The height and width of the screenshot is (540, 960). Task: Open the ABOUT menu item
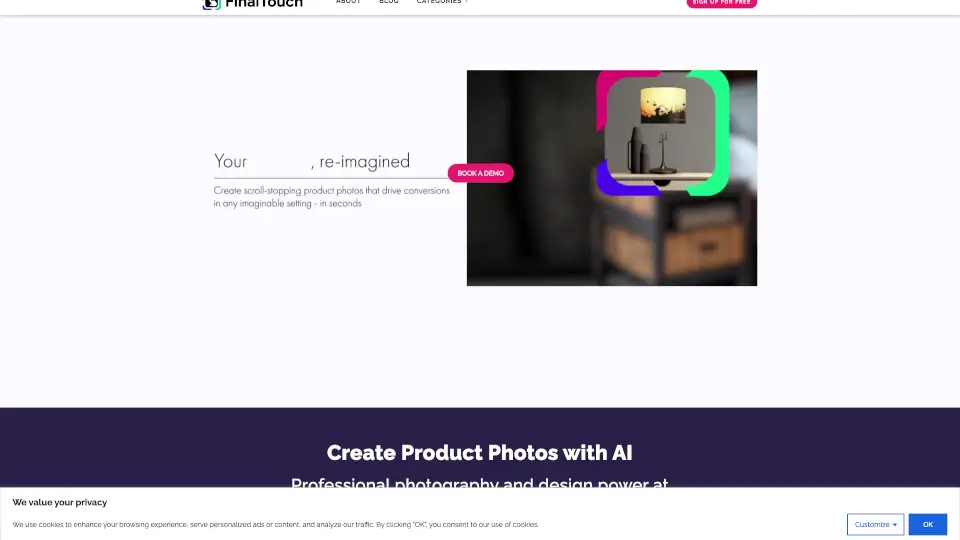(348, 2)
